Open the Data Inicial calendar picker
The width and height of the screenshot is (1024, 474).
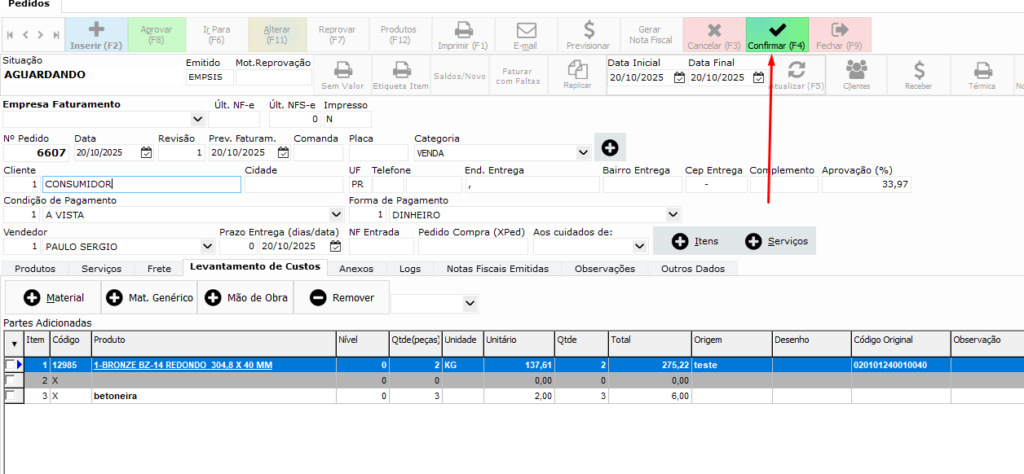(x=679, y=78)
